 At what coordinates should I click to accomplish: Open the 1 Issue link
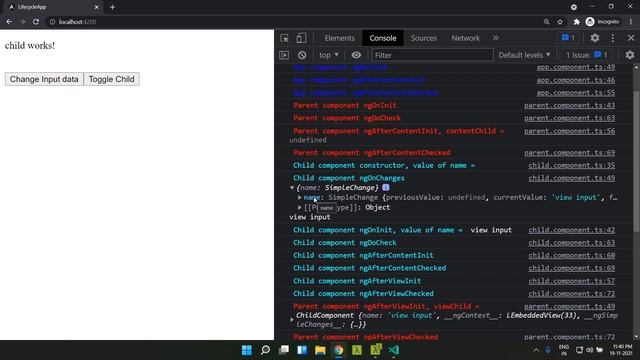click(x=586, y=55)
